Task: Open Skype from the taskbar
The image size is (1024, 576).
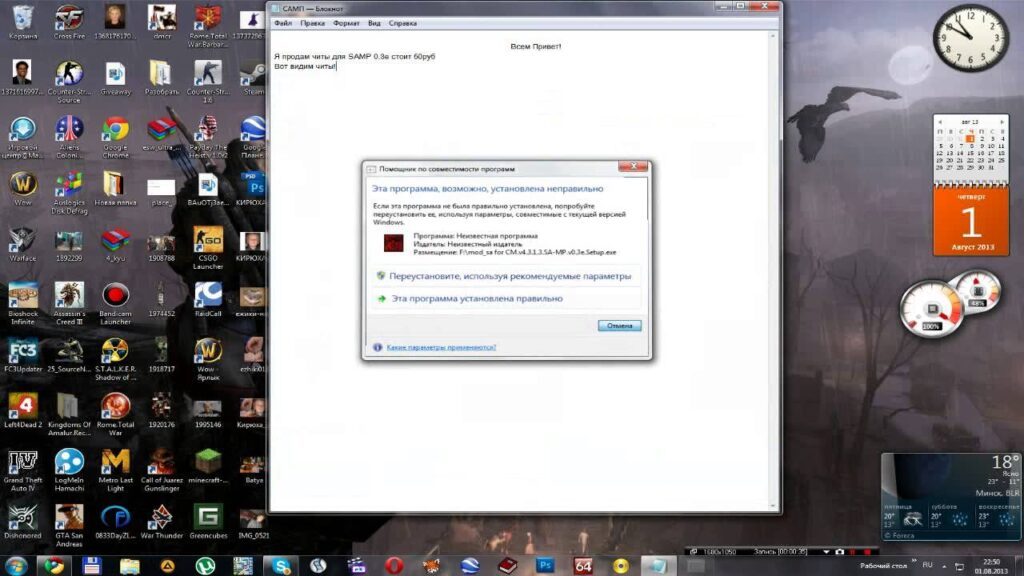Action: click(281, 566)
